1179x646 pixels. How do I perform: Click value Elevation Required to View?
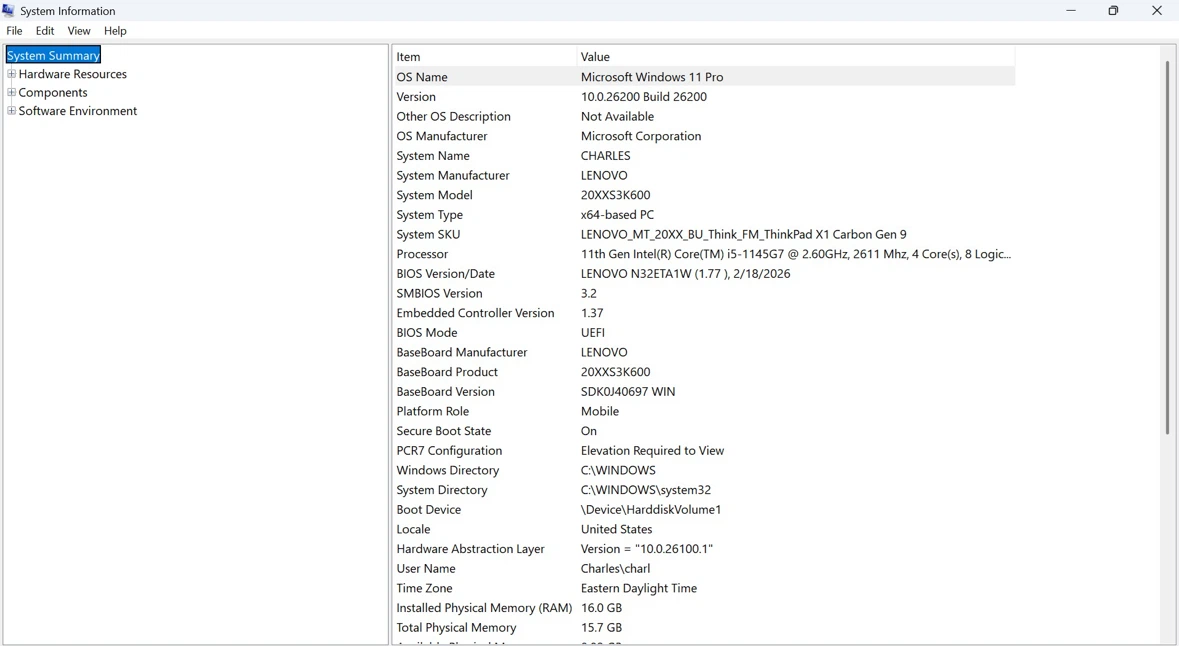click(x=652, y=450)
